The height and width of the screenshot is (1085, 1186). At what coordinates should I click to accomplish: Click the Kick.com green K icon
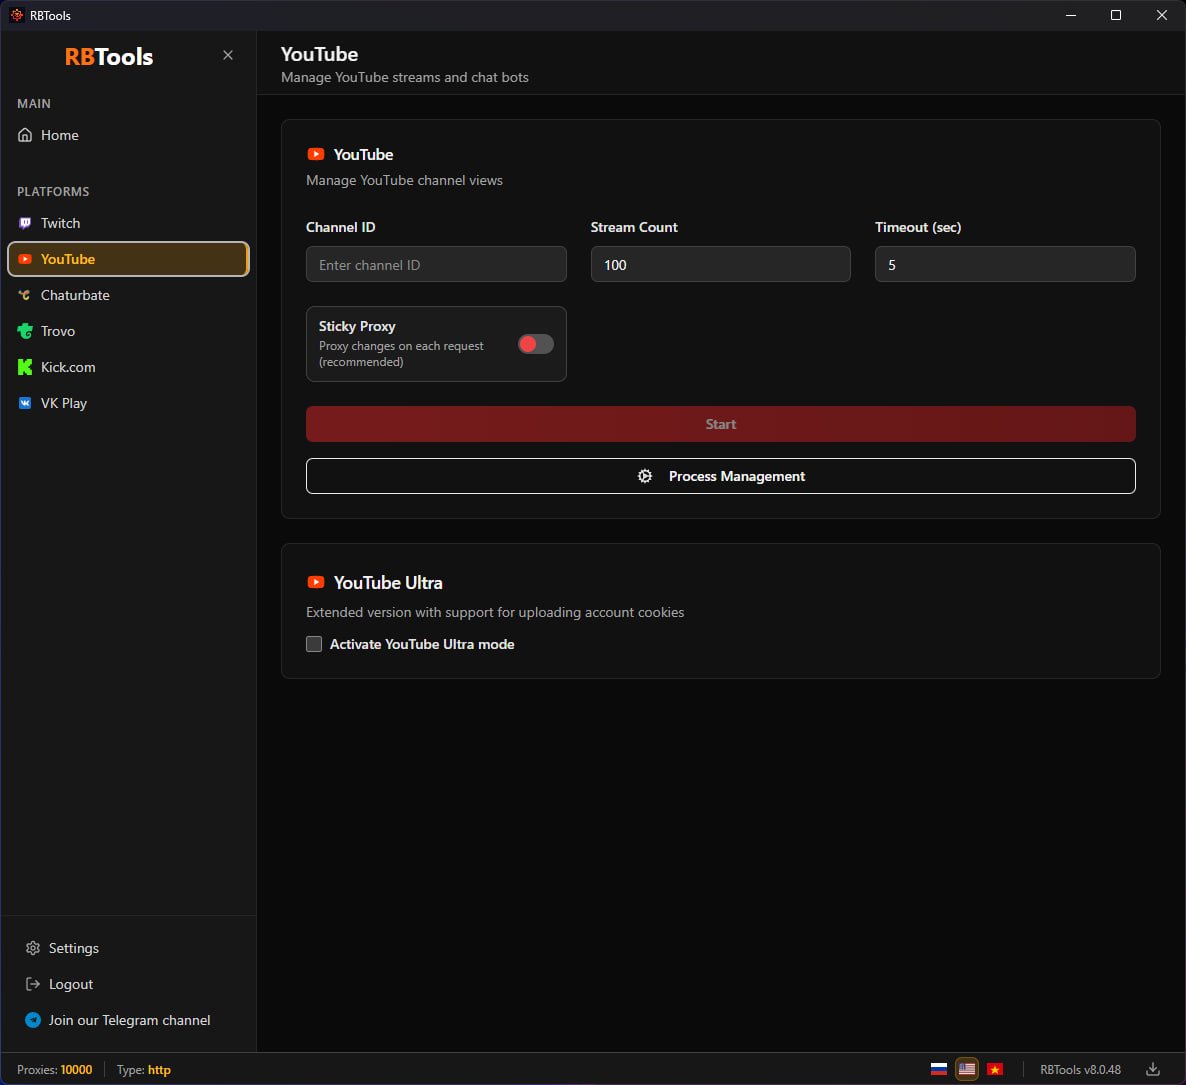(25, 367)
